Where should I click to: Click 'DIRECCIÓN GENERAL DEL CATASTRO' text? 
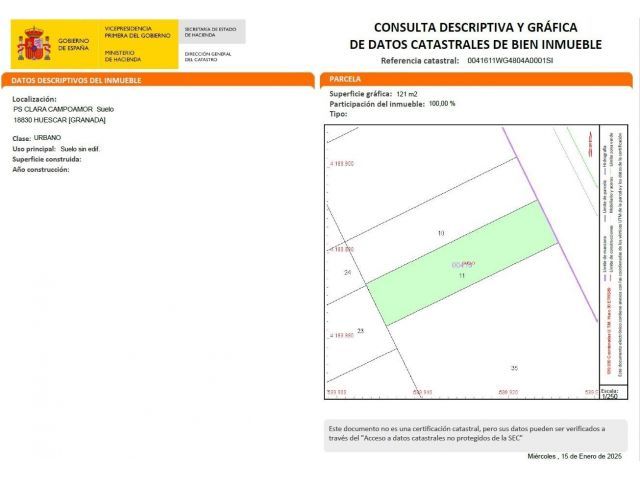pos(208,56)
